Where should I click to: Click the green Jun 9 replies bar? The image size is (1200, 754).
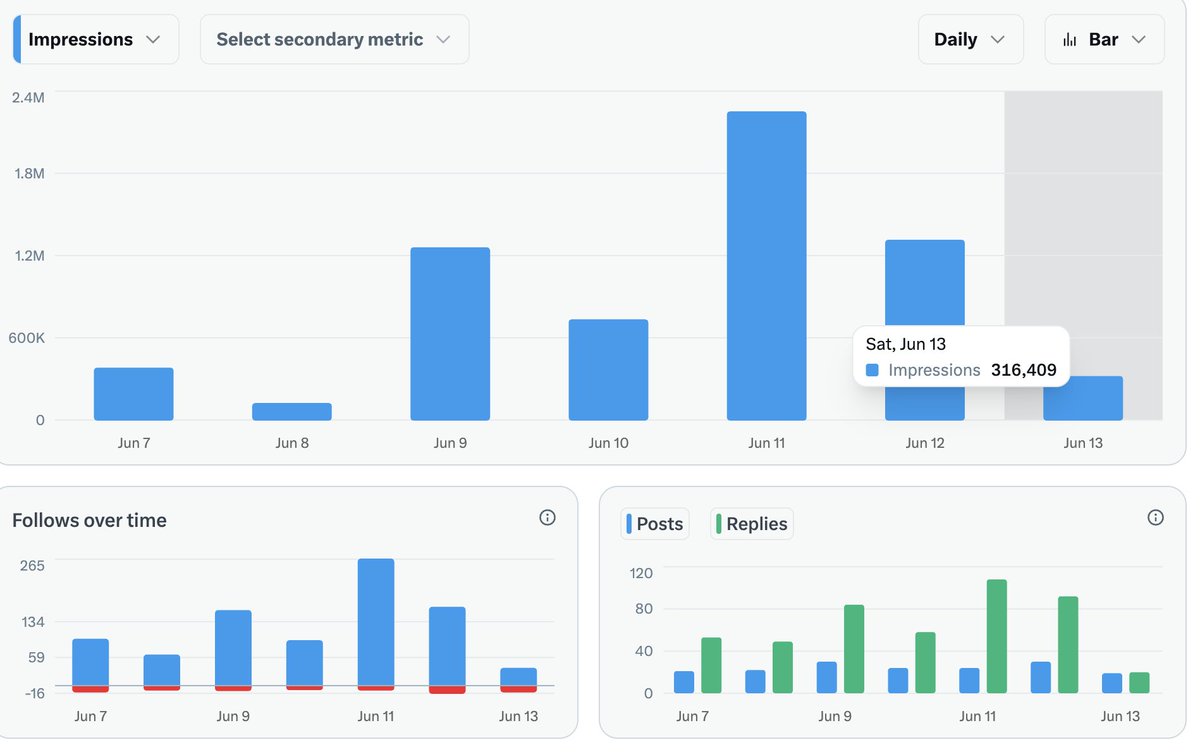[x=854, y=649]
